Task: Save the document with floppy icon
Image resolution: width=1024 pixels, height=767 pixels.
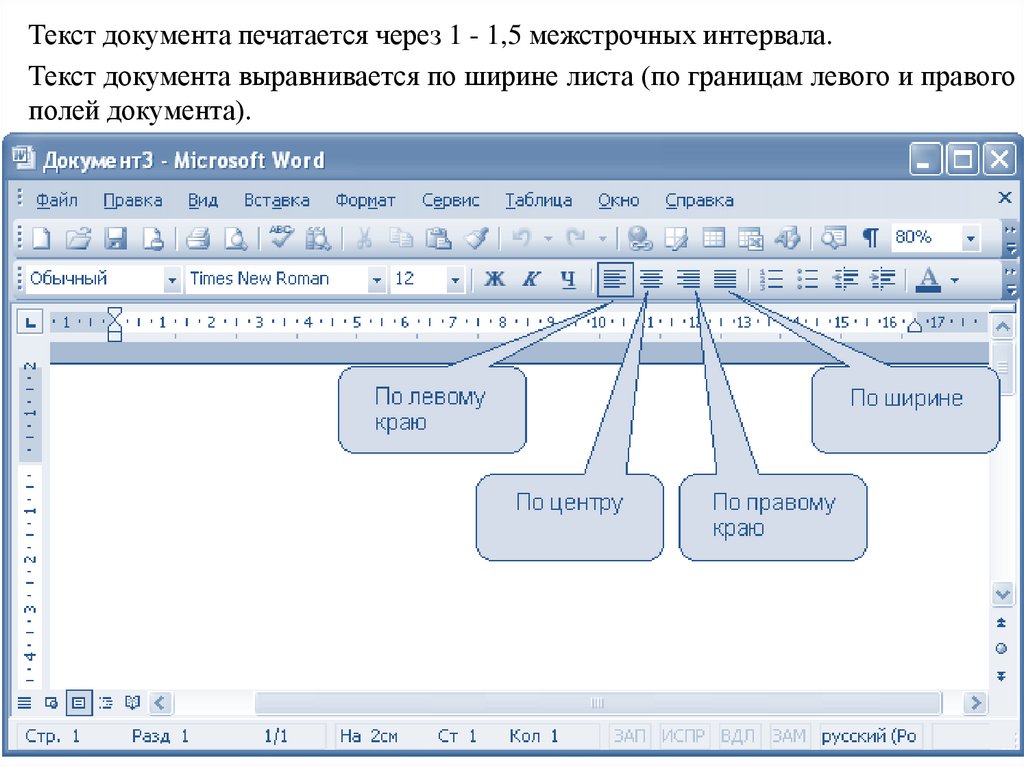Action: [116, 238]
